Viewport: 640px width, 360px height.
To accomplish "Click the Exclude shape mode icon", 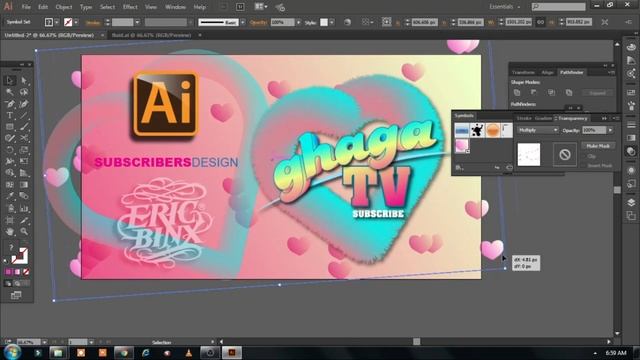I will 569,93.
